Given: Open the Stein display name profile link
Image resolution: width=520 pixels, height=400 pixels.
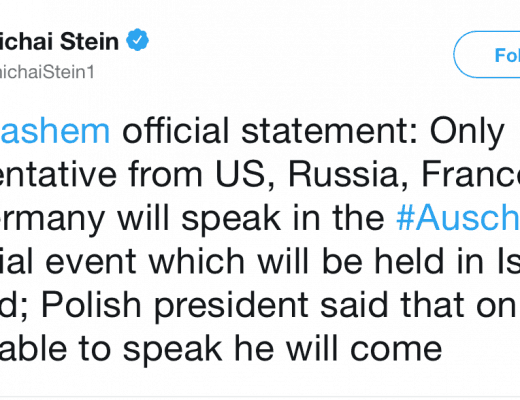Looking at the screenshot, I should [x=59, y=42].
